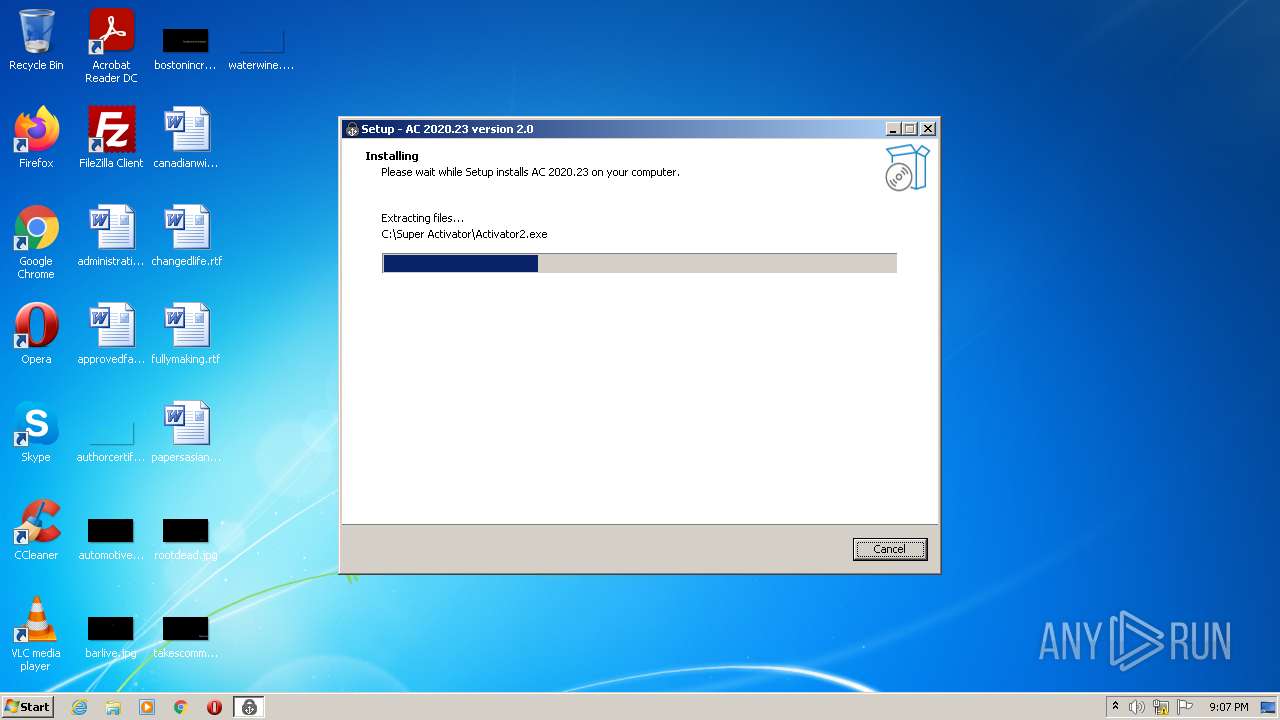Show hidden tray icons arrow
The image size is (1280, 720).
click(1115, 707)
